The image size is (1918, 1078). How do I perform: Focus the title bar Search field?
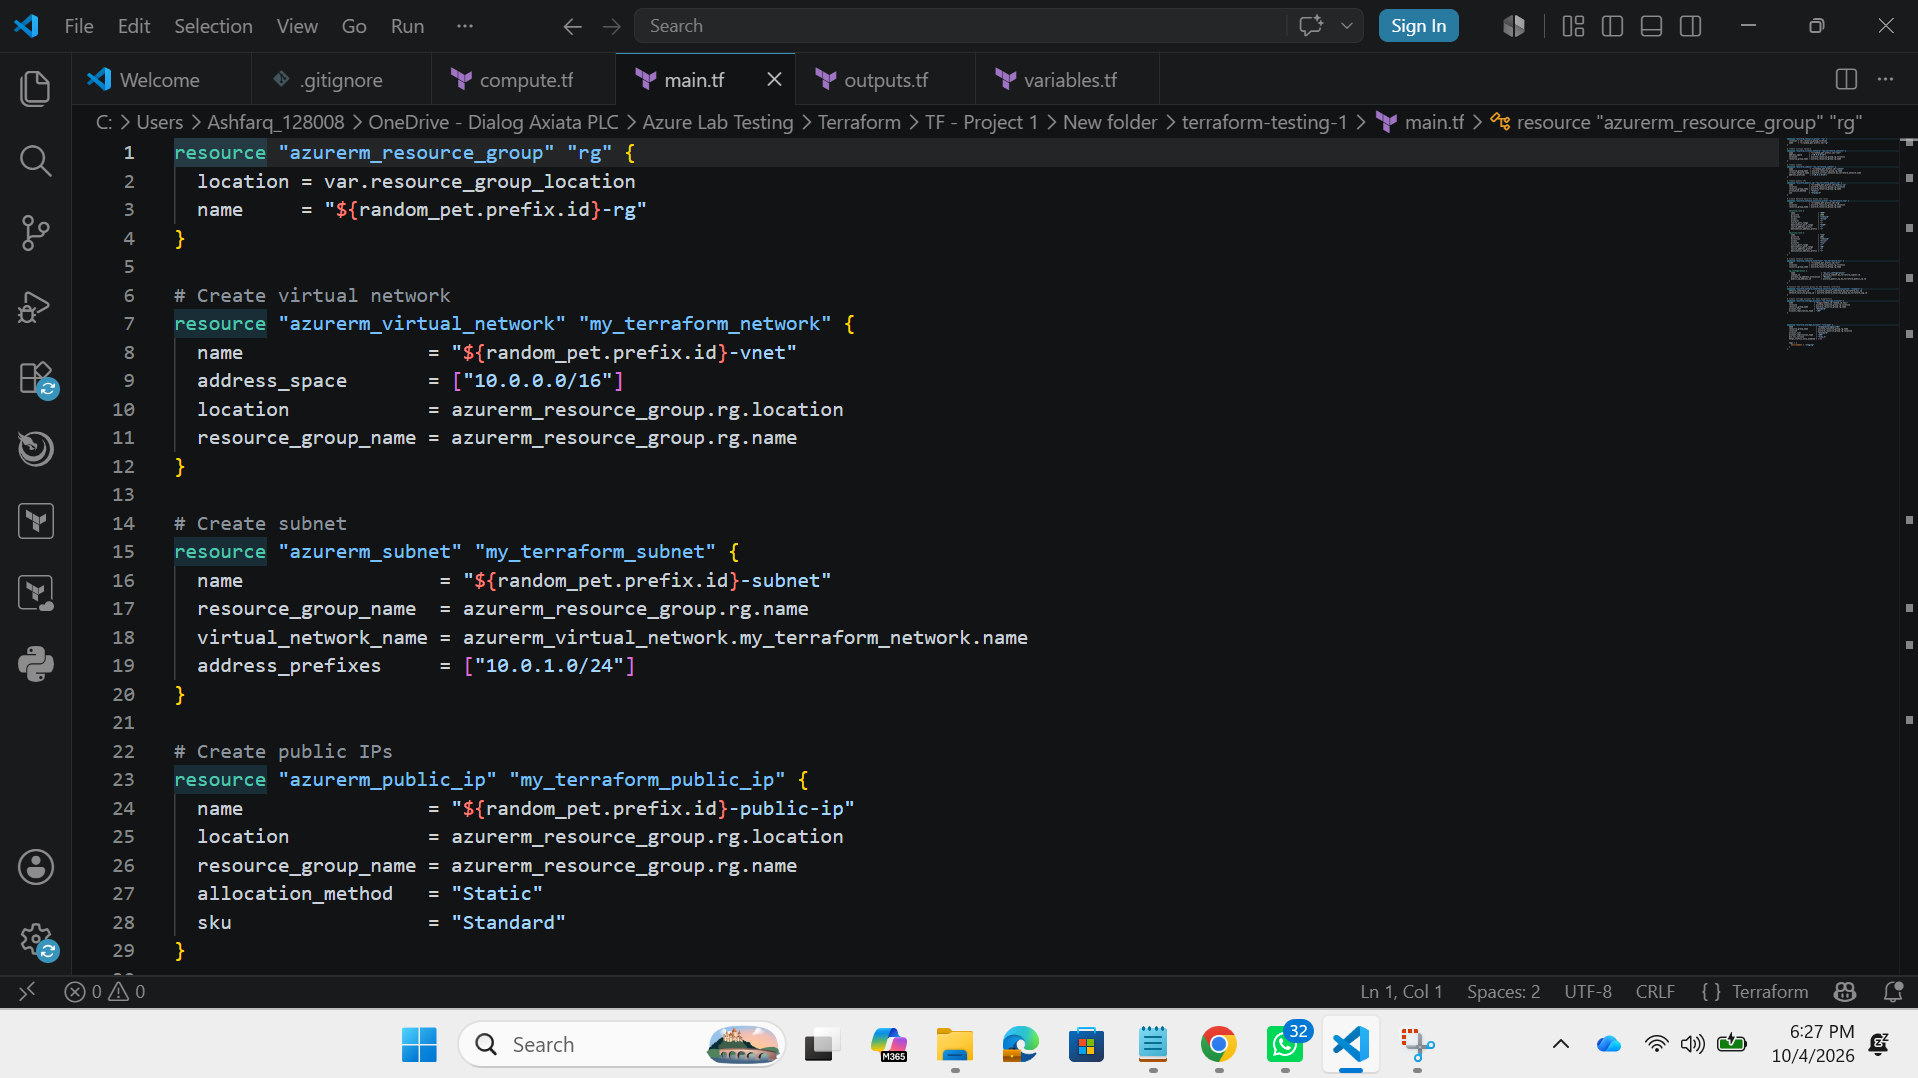coord(960,26)
